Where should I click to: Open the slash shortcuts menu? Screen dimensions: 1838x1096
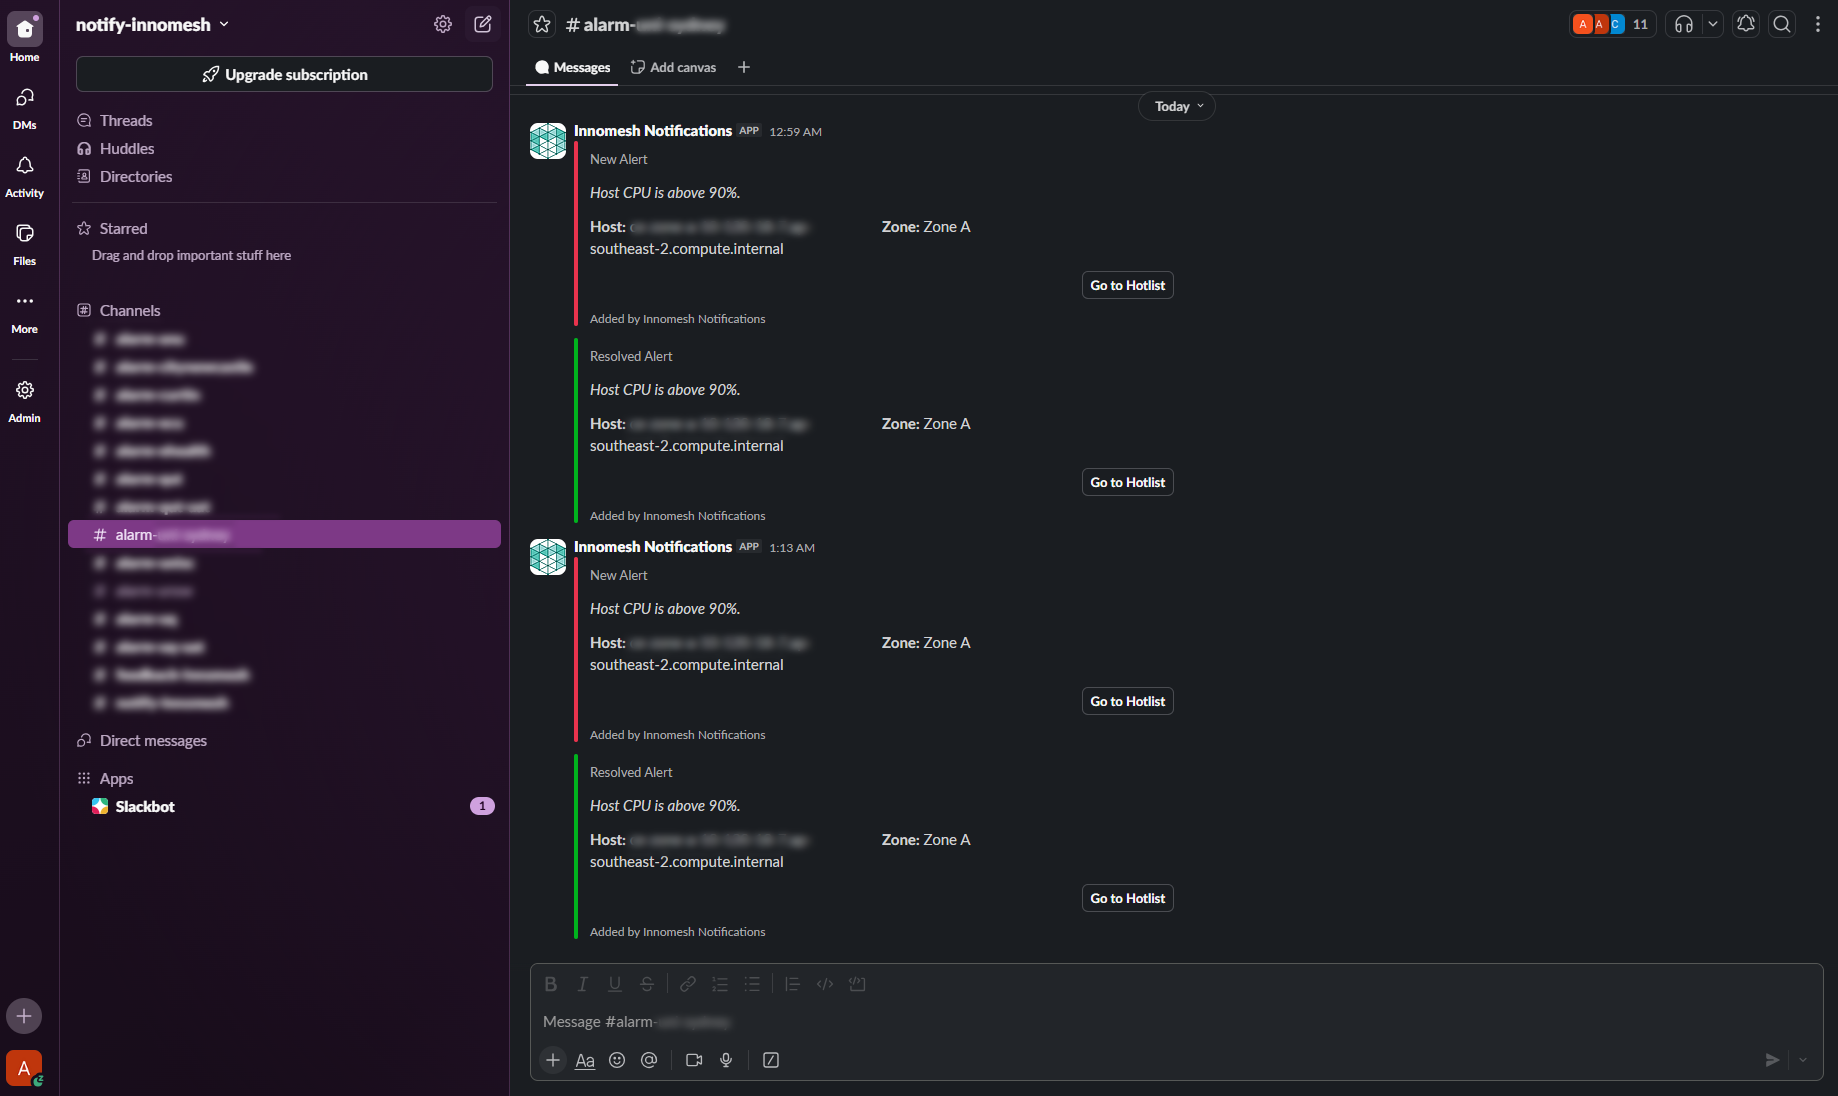point(771,1060)
